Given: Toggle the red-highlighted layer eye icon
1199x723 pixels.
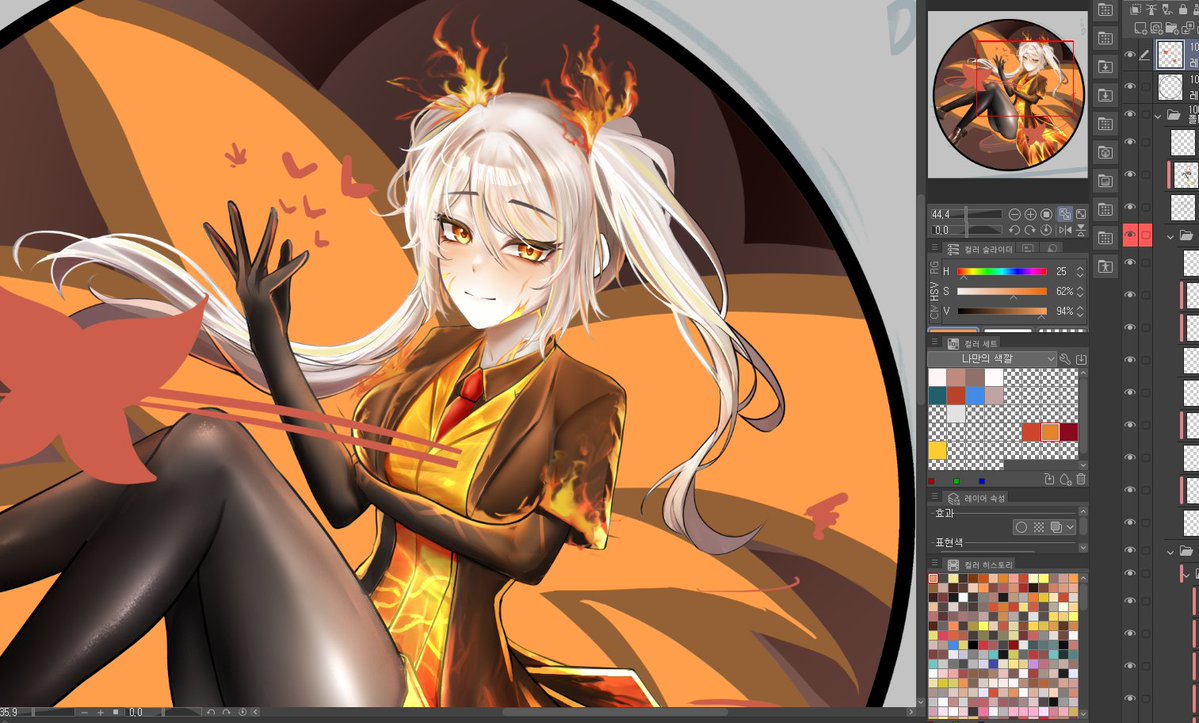Looking at the screenshot, I should point(1130,235).
